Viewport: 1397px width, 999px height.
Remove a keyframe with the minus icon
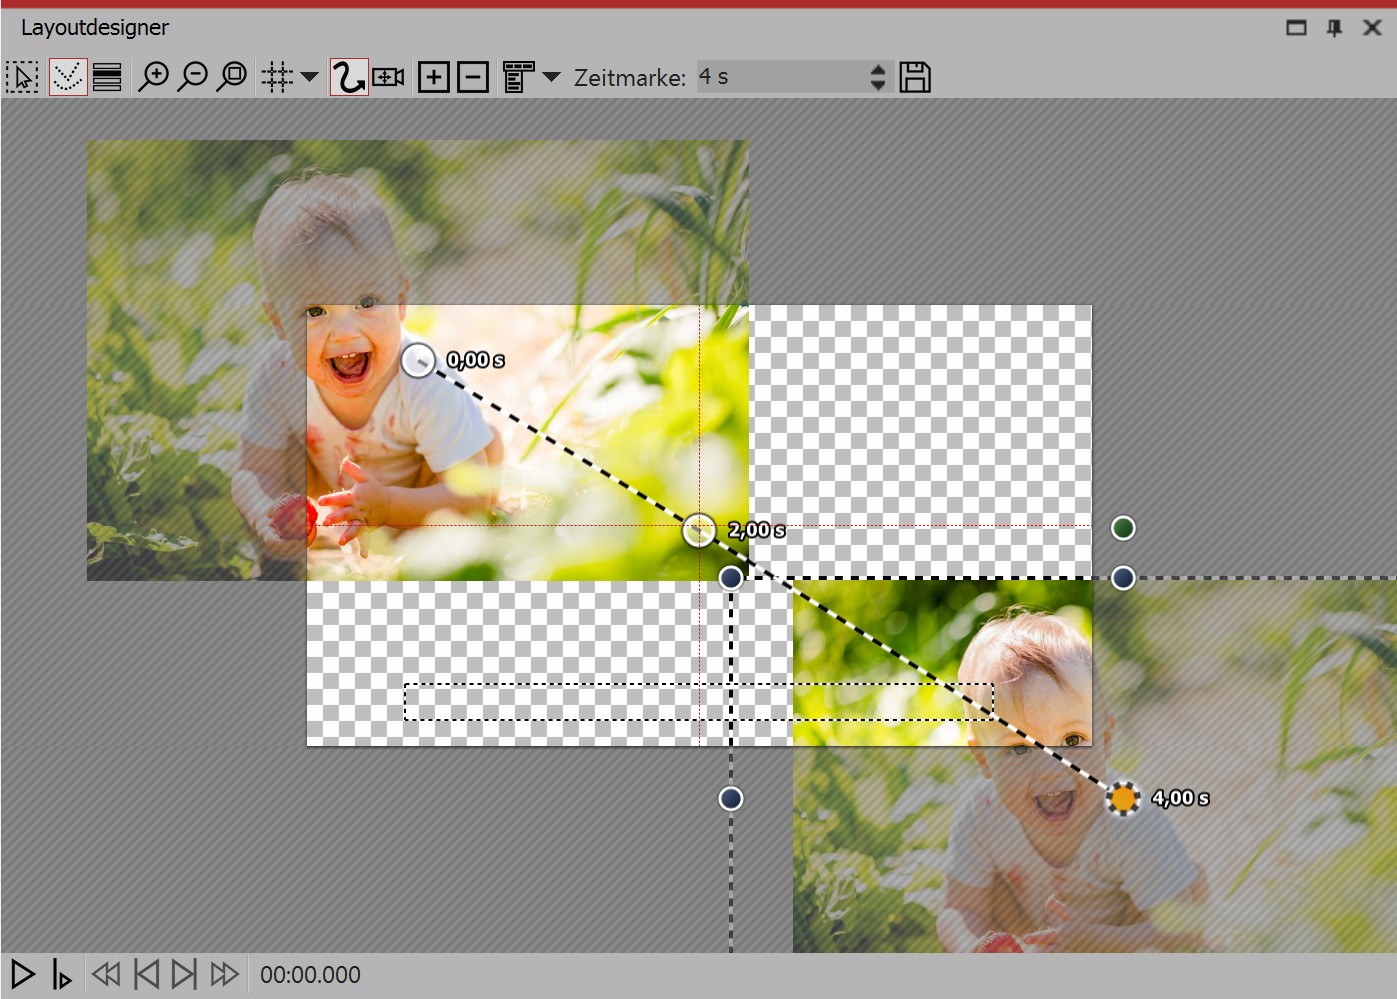tap(472, 77)
